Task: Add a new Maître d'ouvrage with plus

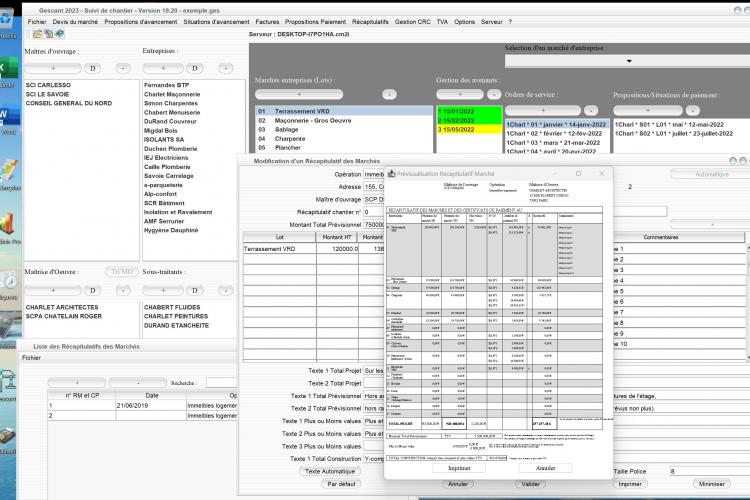Action: pyautogui.click(x=53, y=68)
